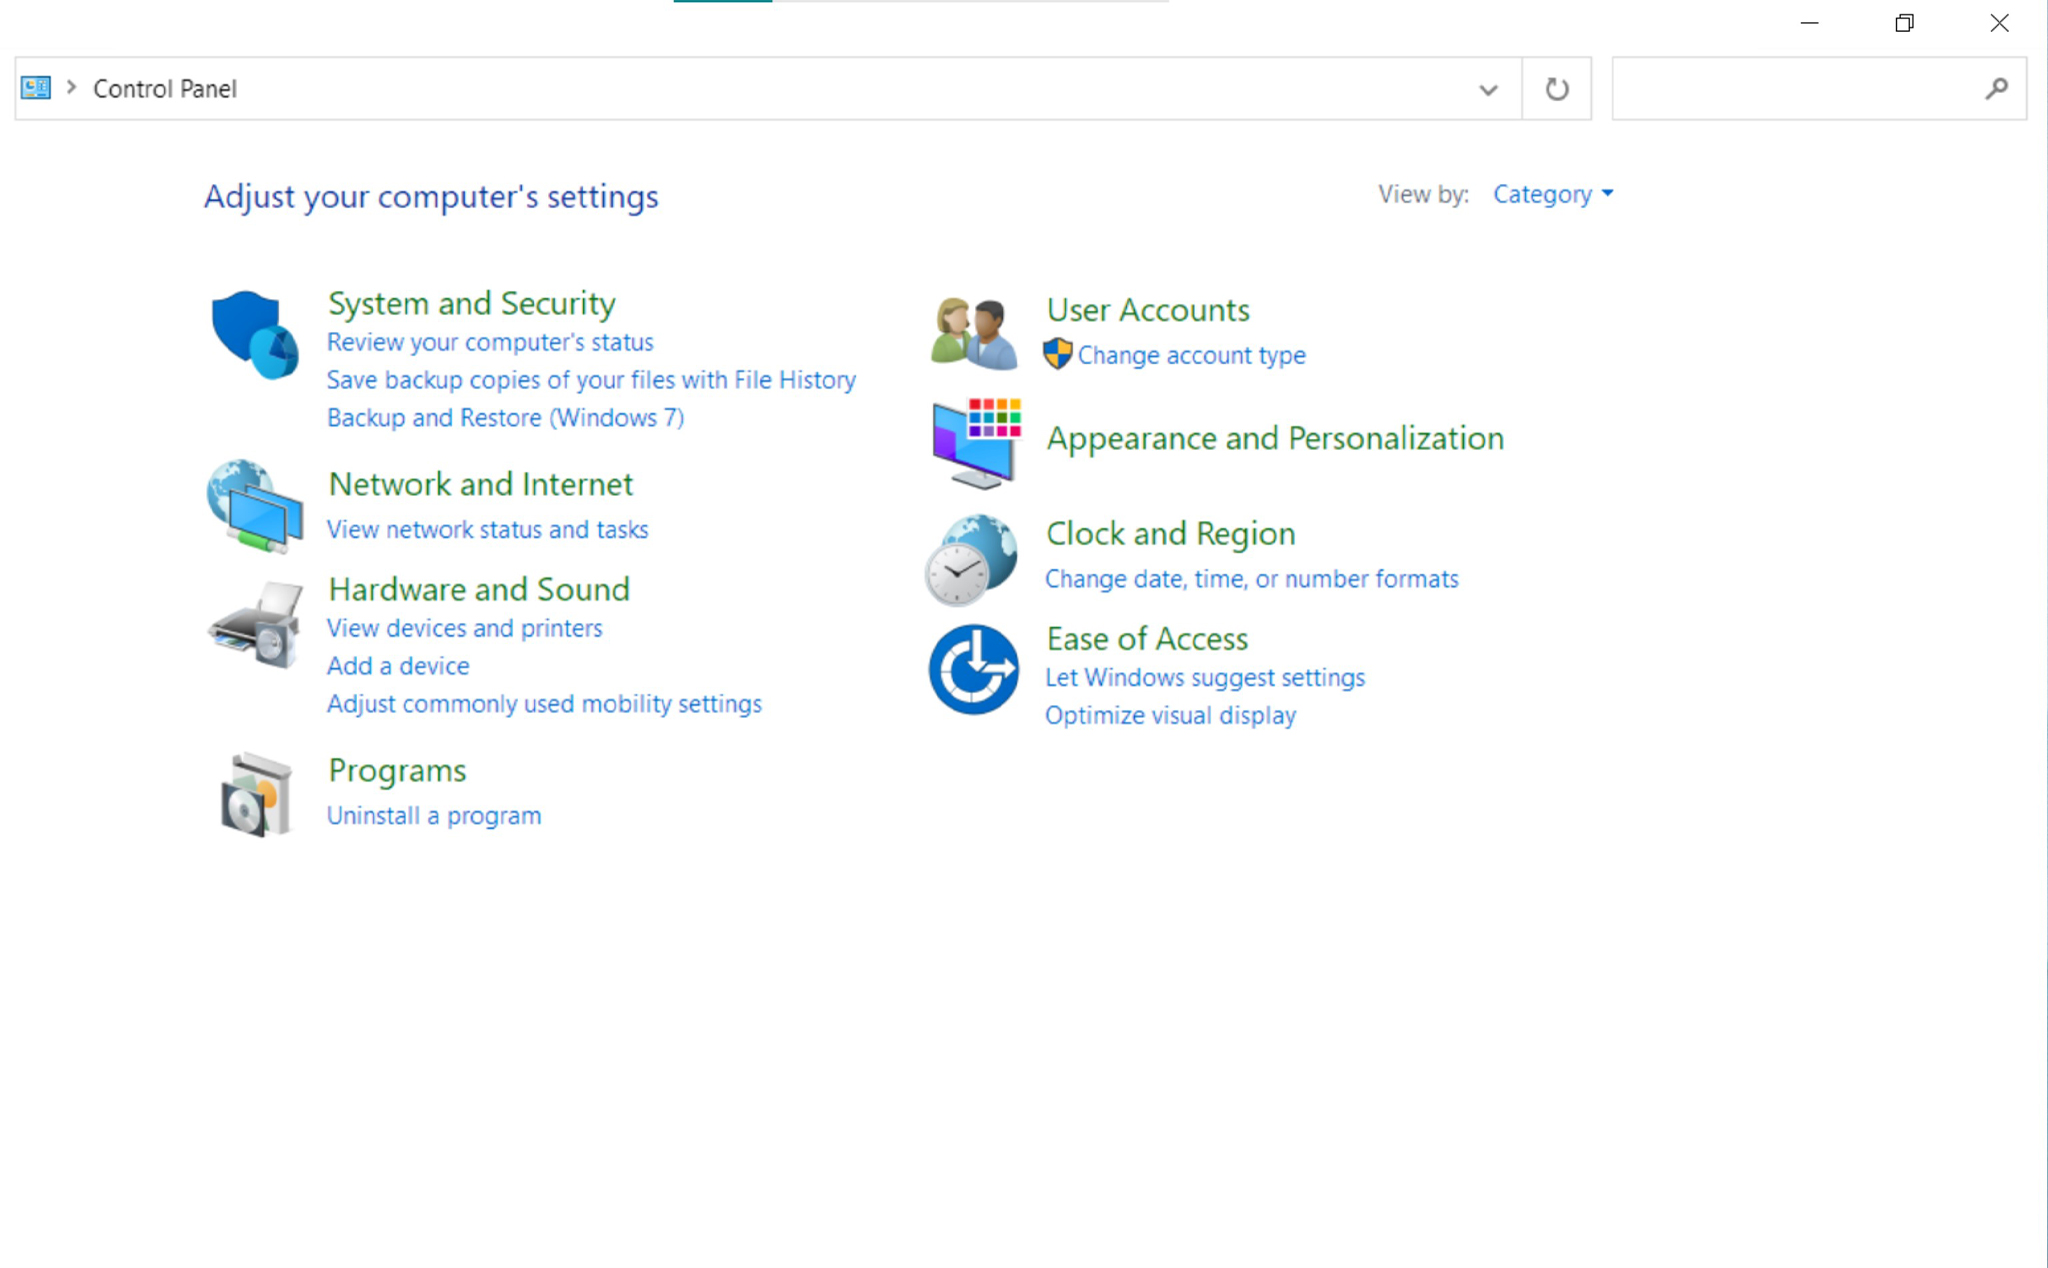Viewport: 2048px width, 1268px height.
Task: Open User Accounts heading
Action: (1148, 310)
